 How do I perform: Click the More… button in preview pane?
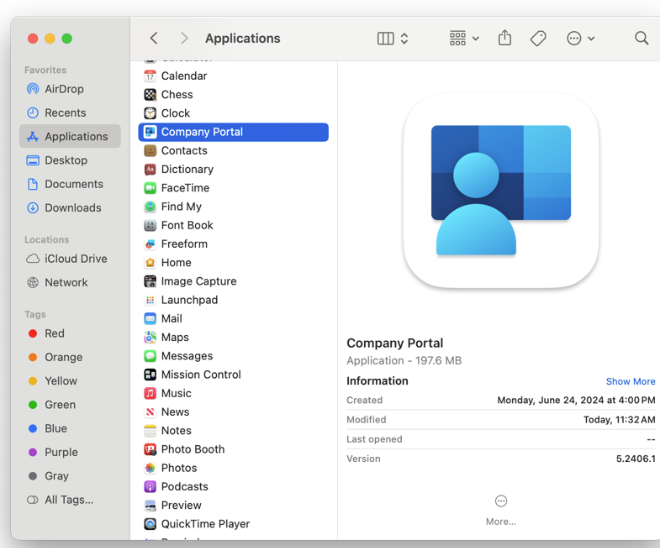[501, 510]
